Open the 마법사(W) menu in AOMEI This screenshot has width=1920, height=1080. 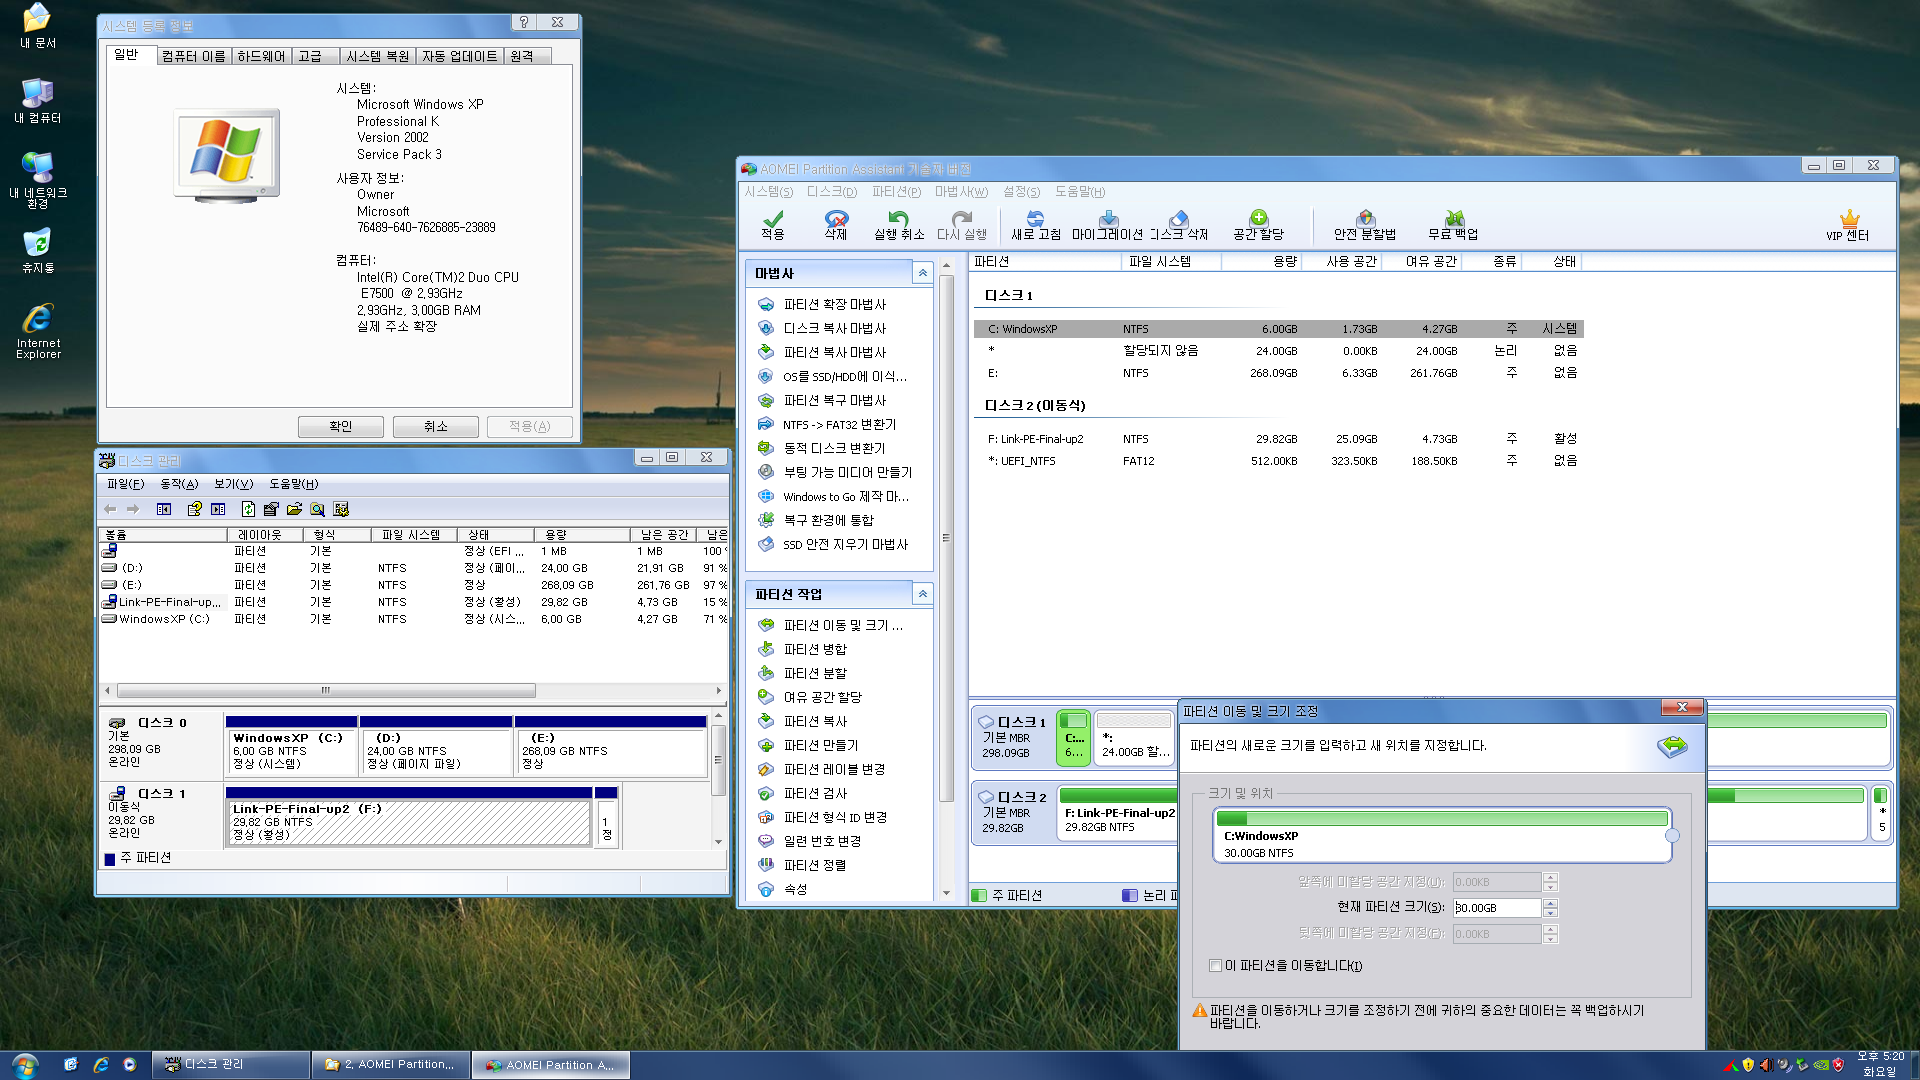click(961, 192)
